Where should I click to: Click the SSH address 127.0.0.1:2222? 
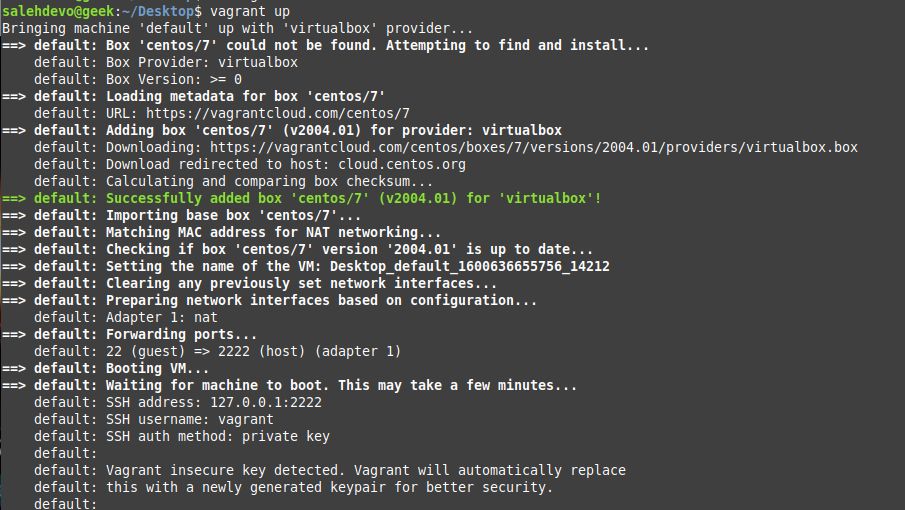tap(266, 402)
